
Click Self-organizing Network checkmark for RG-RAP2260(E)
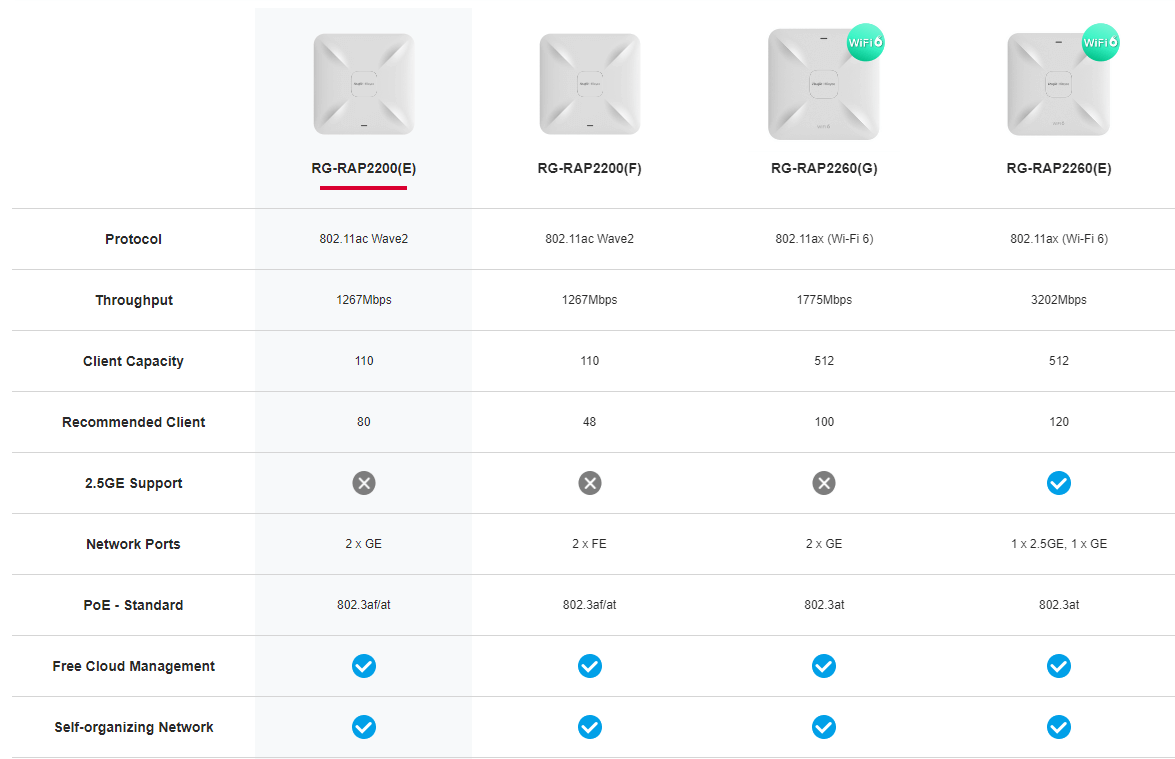click(1059, 727)
